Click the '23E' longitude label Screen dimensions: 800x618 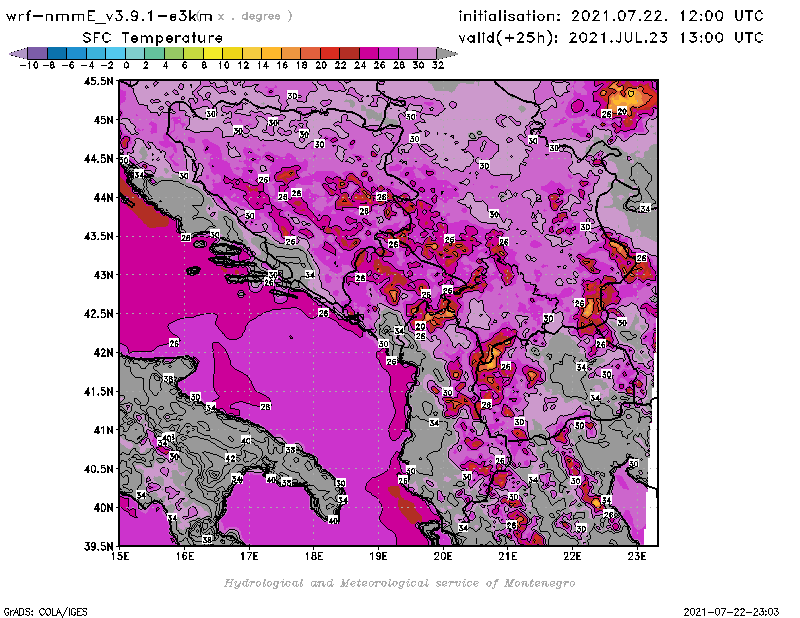click(637, 556)
